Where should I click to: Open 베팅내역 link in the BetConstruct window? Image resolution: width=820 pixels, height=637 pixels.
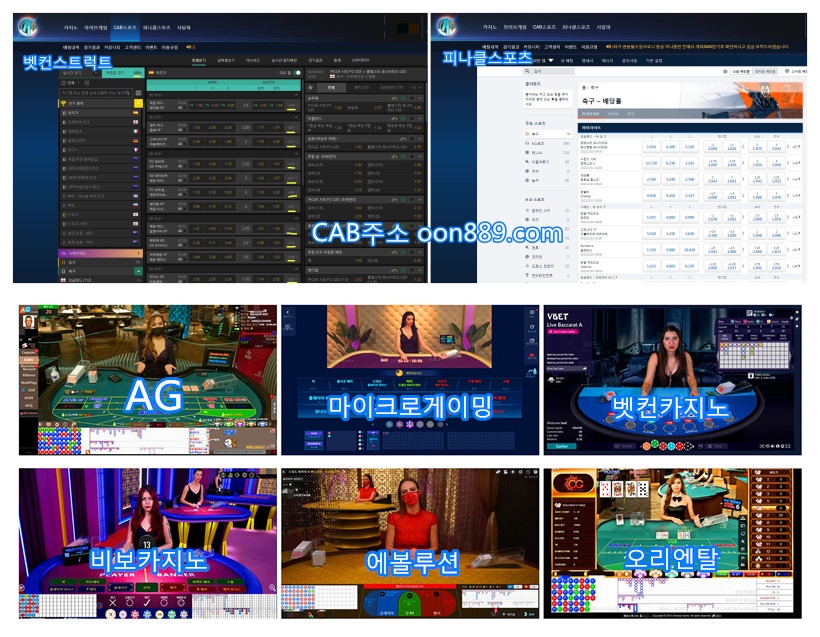(x=71, y=47)
